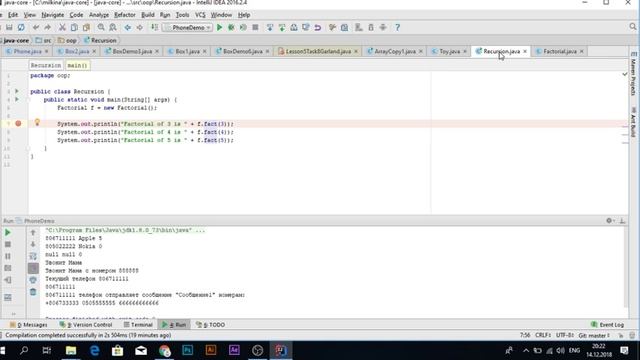Click the Undo toolbar icon

coord(36,27)
